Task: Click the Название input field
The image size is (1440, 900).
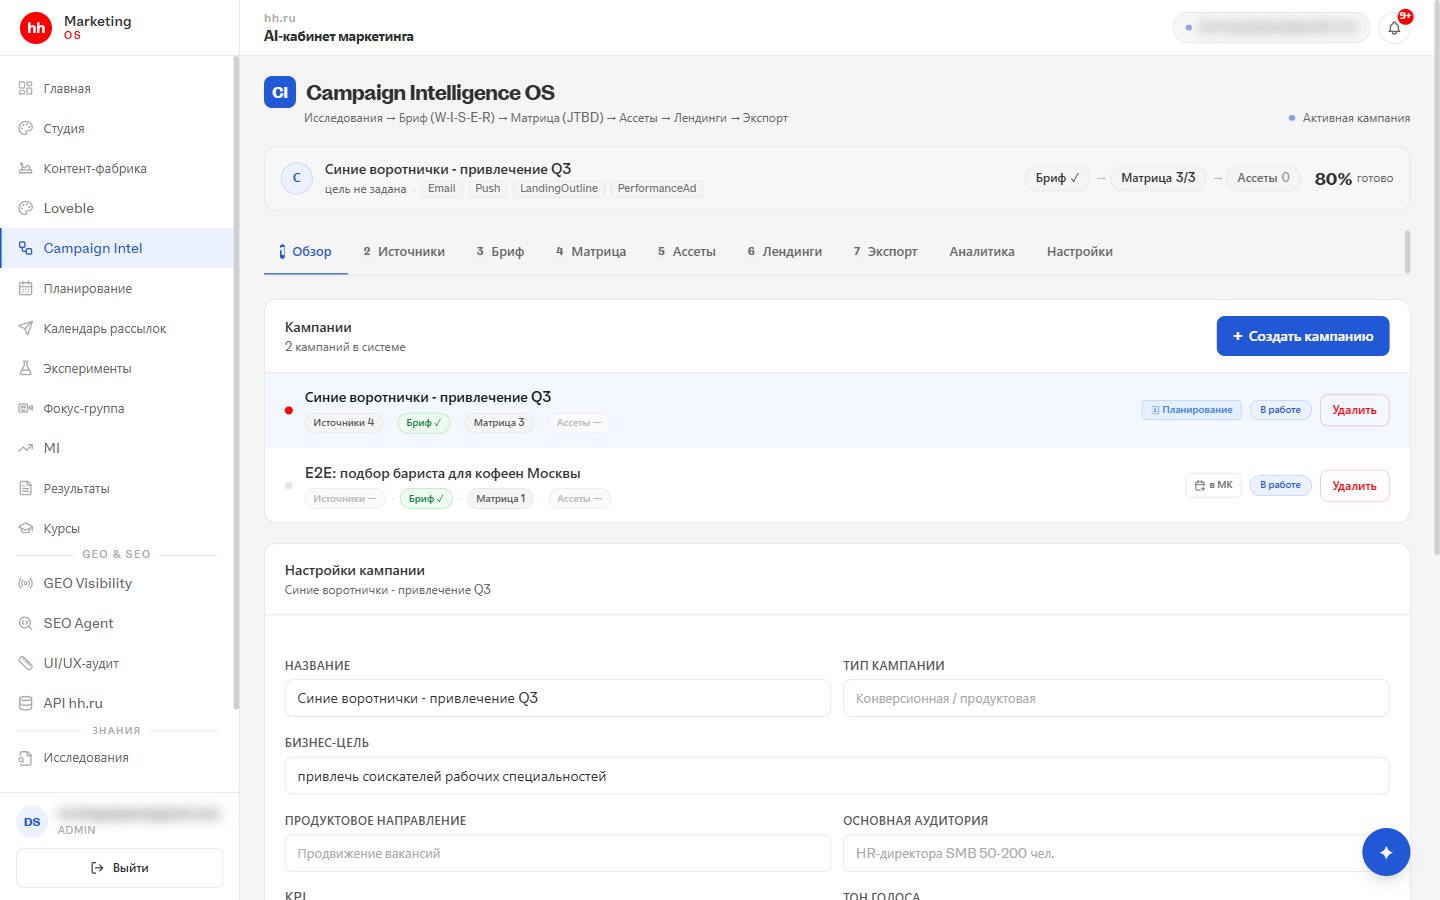Action: [x=557, y=698]
